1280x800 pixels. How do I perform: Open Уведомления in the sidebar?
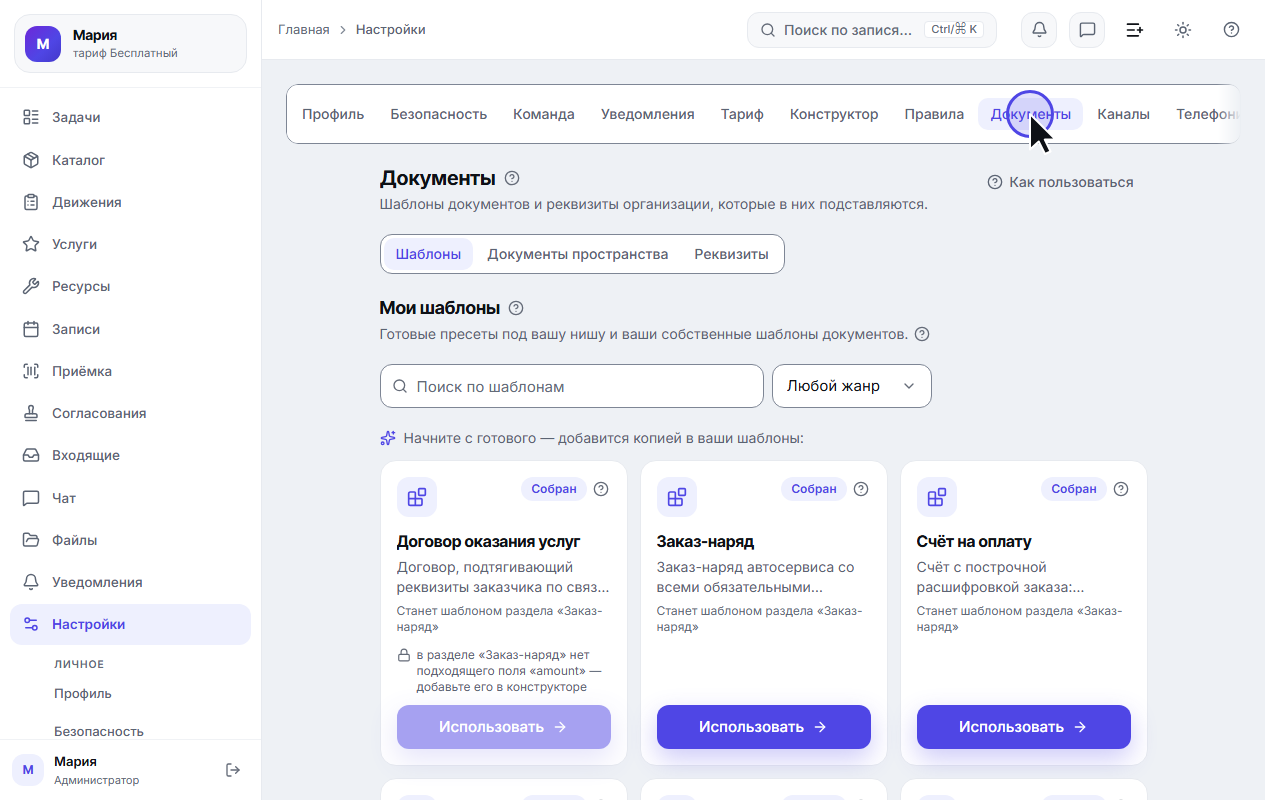click(x=130, y=582)
